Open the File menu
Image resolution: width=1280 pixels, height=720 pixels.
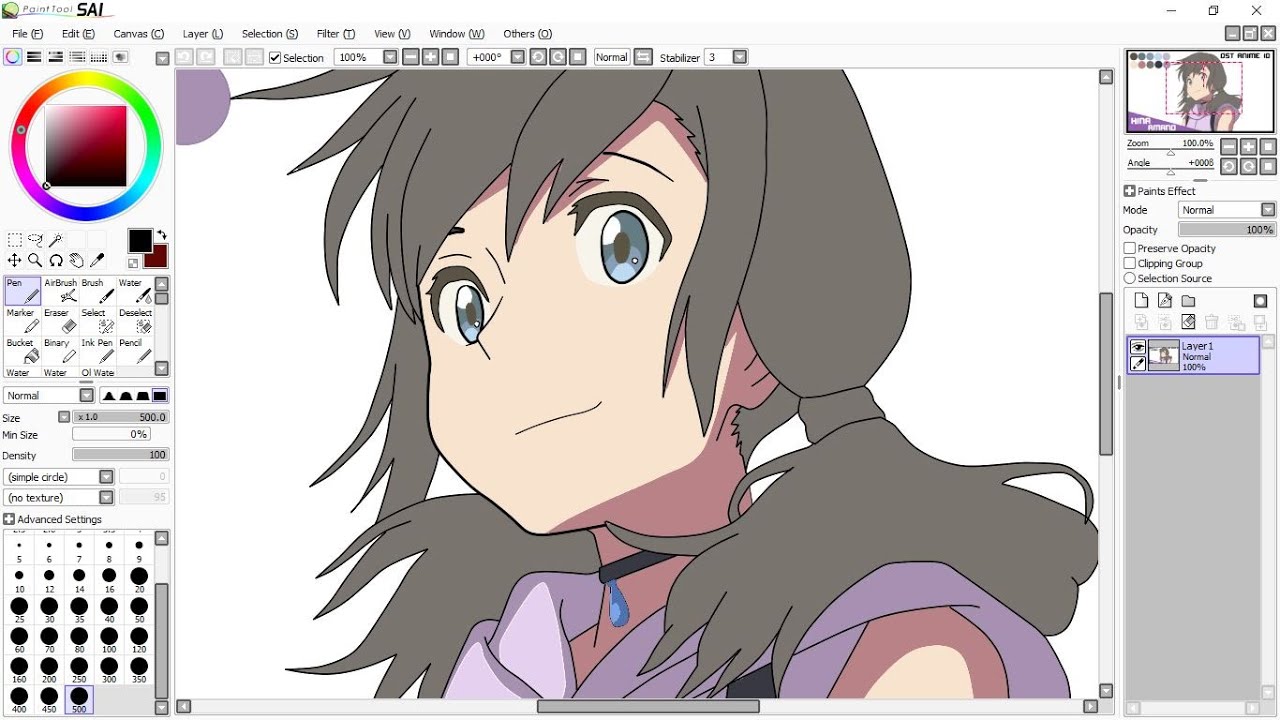pos(27,34)
